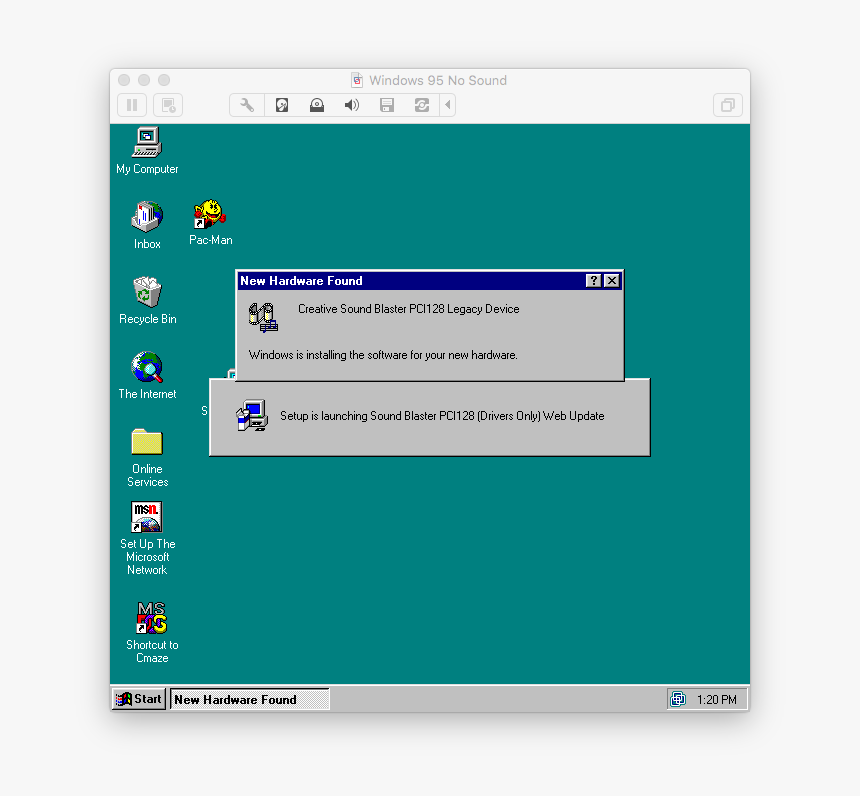Pause the Windows 95 virtual machine

131,105
